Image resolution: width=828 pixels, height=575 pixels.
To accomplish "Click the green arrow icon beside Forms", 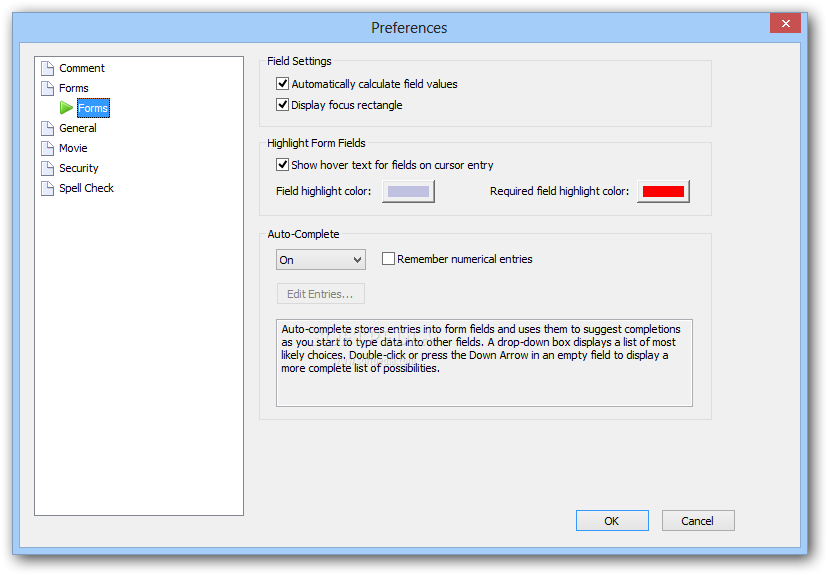I will click(x=67, y=108).
